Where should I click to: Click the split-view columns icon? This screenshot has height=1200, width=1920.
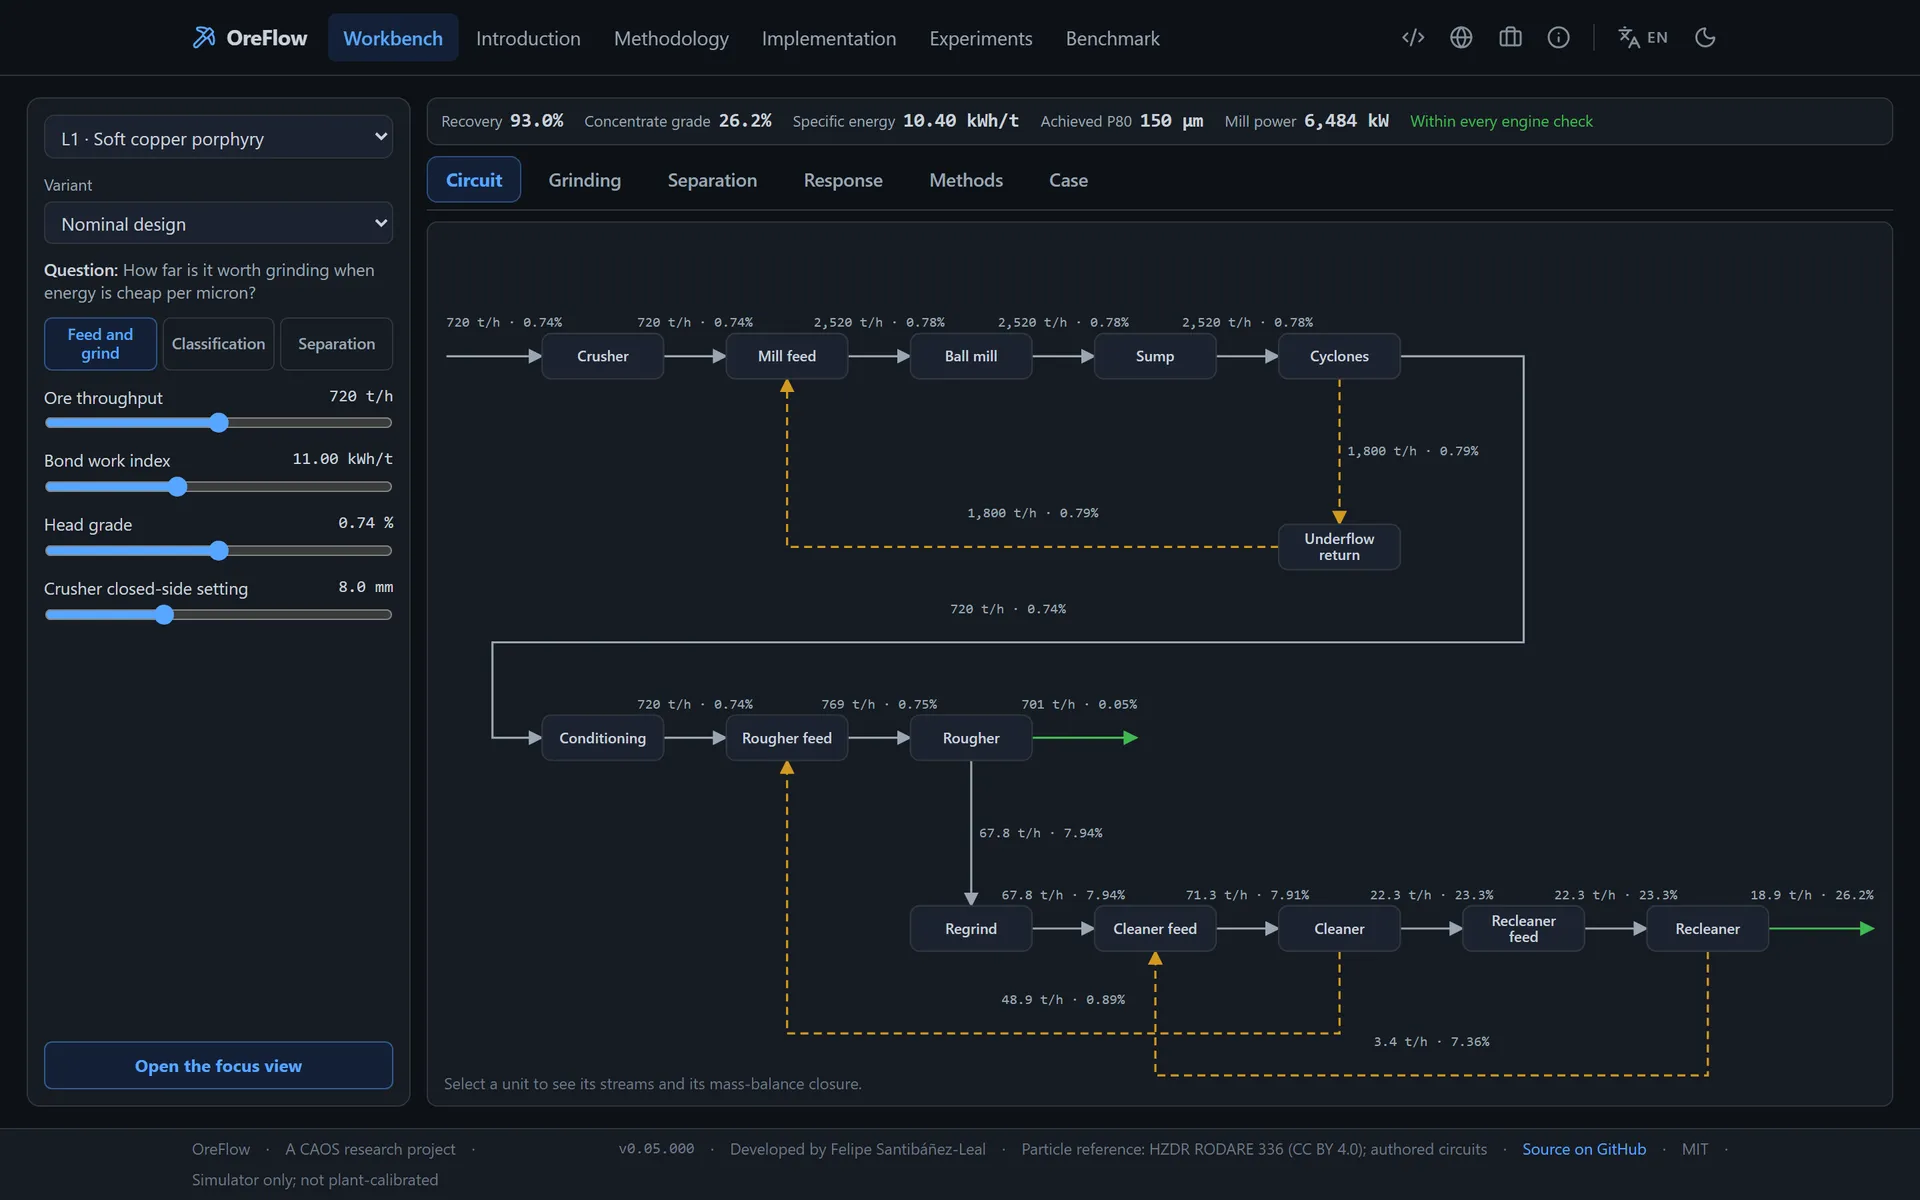pyautogui.click(x=1510, y=38)
